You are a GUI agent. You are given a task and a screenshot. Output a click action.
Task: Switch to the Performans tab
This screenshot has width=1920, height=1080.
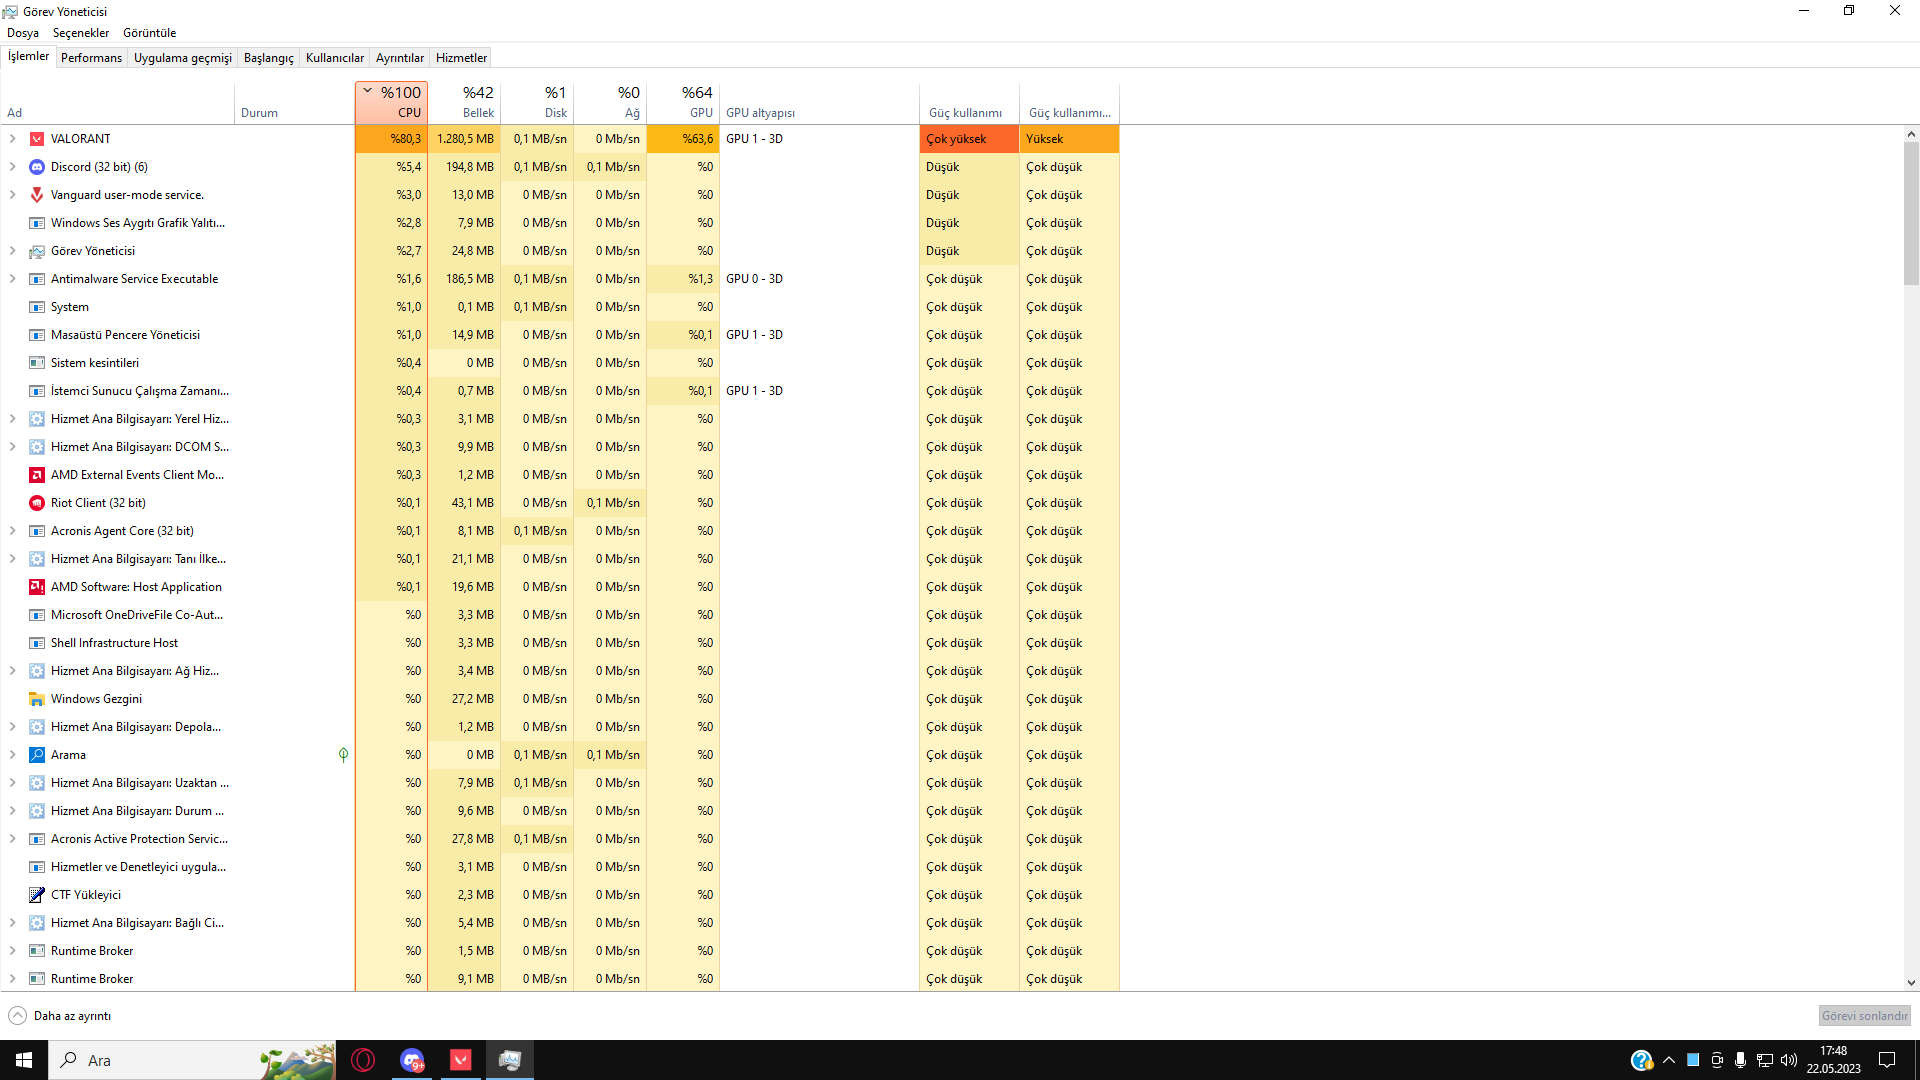91,58
